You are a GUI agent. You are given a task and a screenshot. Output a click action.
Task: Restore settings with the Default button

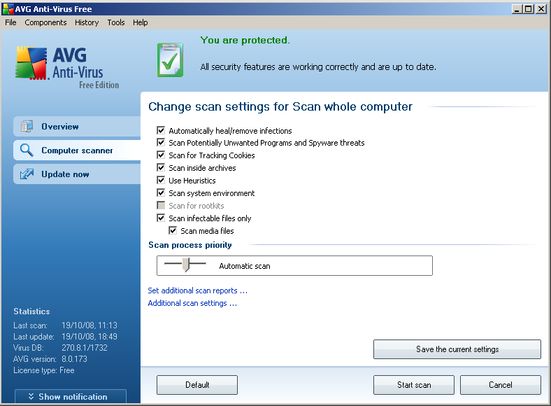click(x=197, y=385)
